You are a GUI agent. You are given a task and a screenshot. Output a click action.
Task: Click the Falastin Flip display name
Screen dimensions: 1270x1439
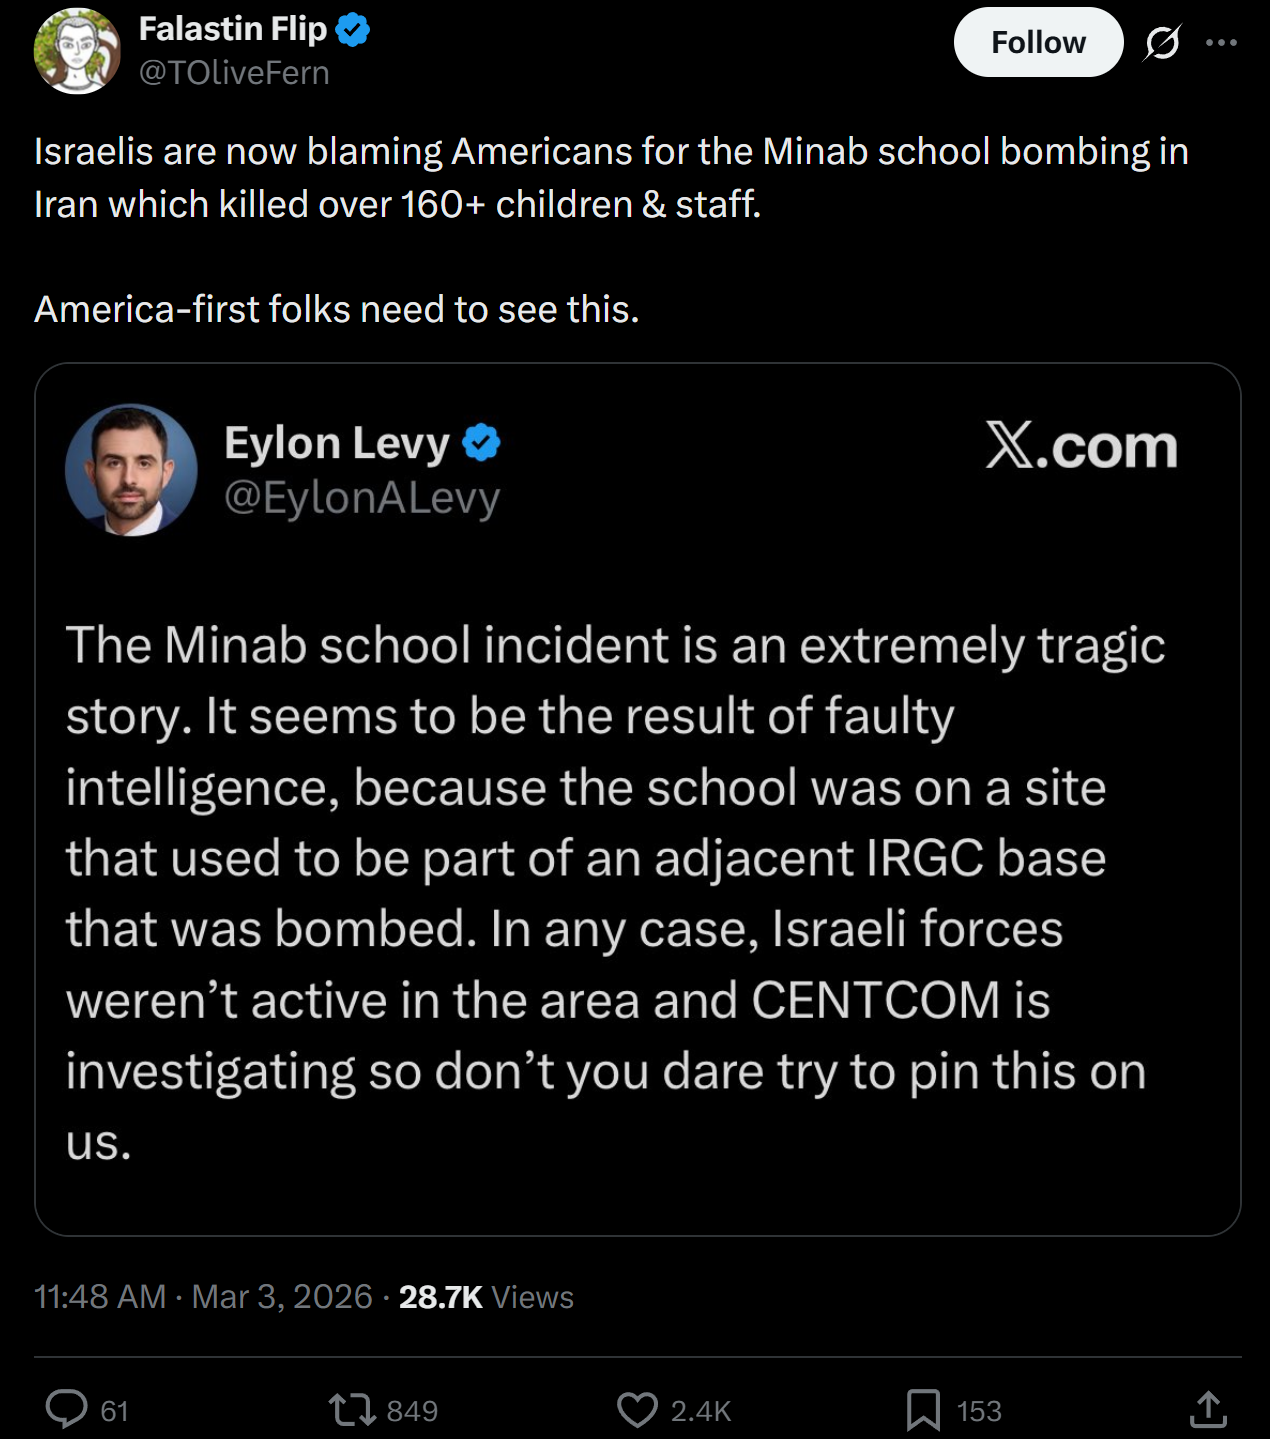coord(232,30)
